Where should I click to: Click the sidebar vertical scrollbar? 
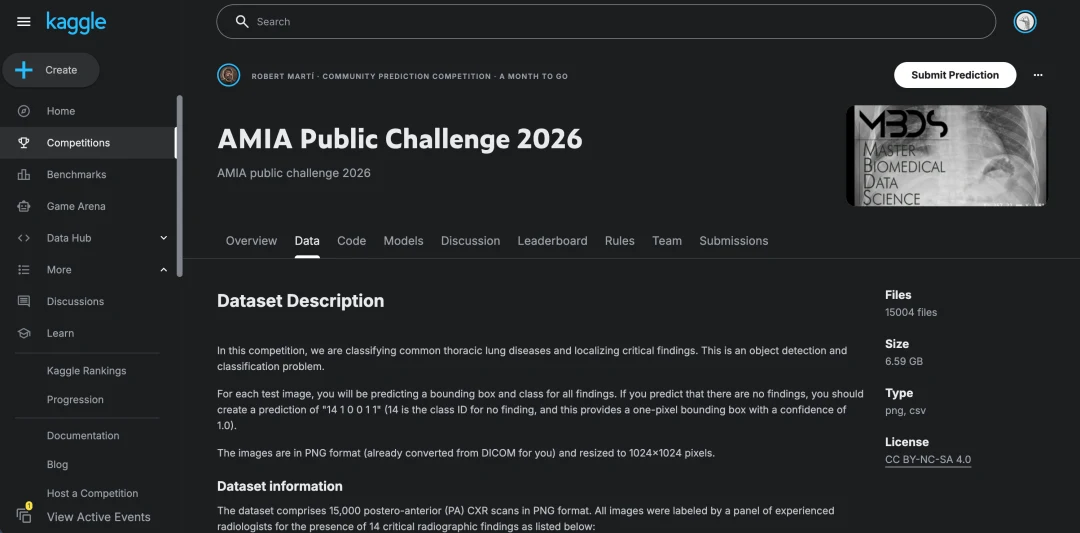coord(180,186)
